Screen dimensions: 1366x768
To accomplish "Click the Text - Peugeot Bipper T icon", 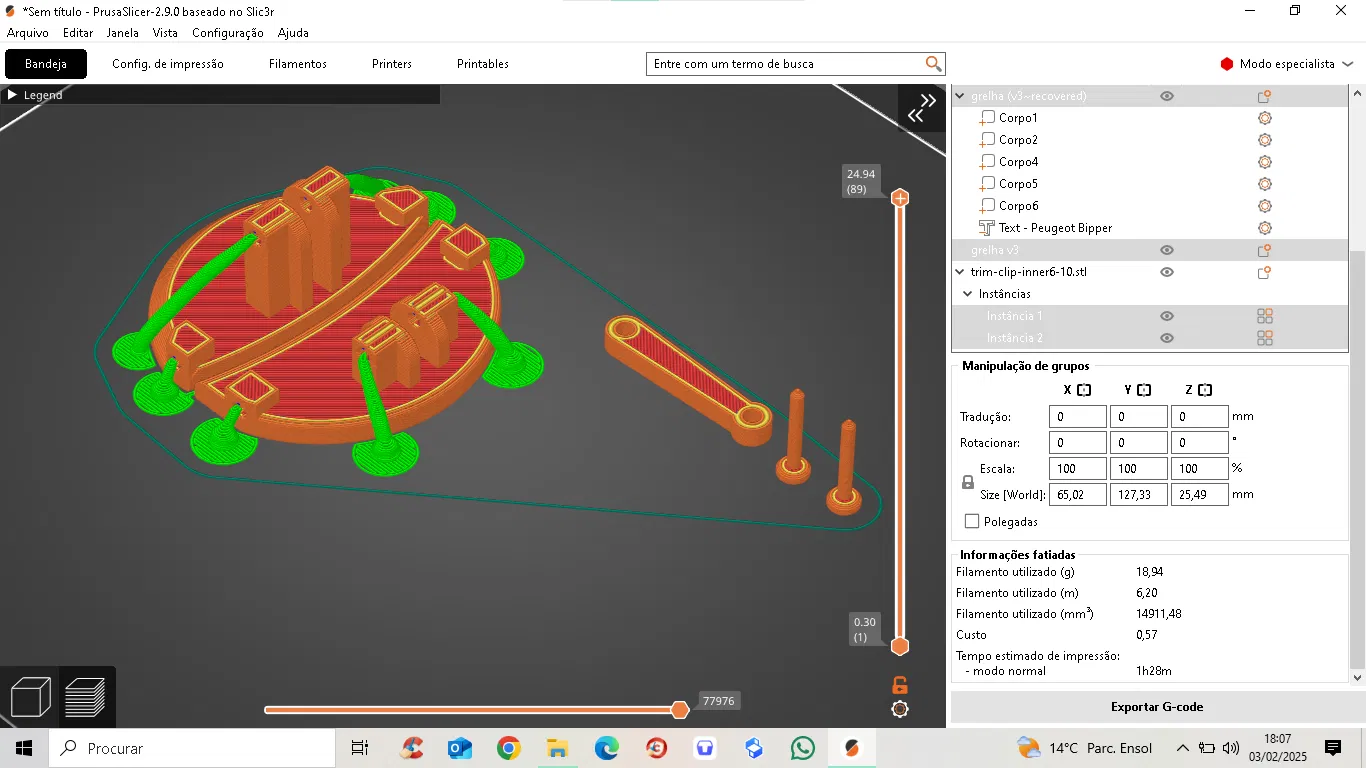I will 987,228.
